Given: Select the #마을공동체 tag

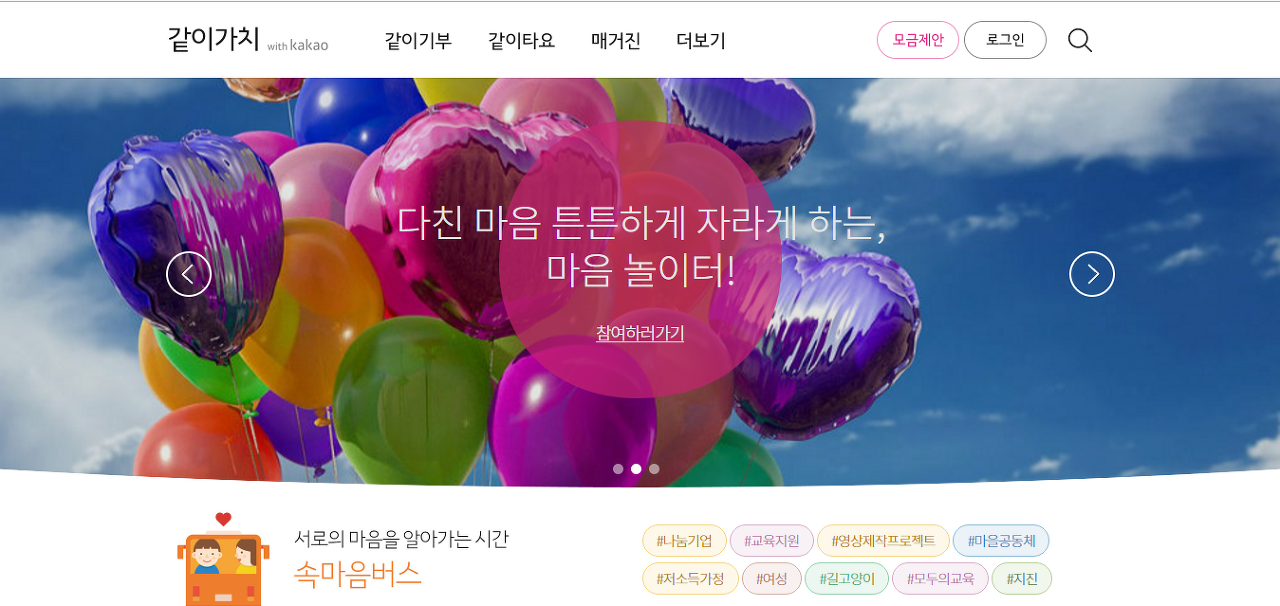Looking at the screenshot, I should [1001, 541].
